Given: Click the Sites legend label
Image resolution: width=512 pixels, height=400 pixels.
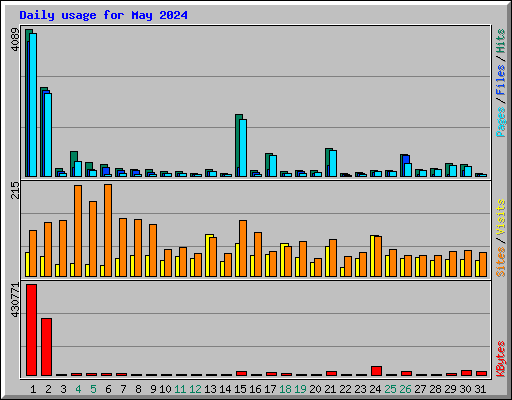Looking at the screenshot, I should pyautogui.click(x=501, y=262).
